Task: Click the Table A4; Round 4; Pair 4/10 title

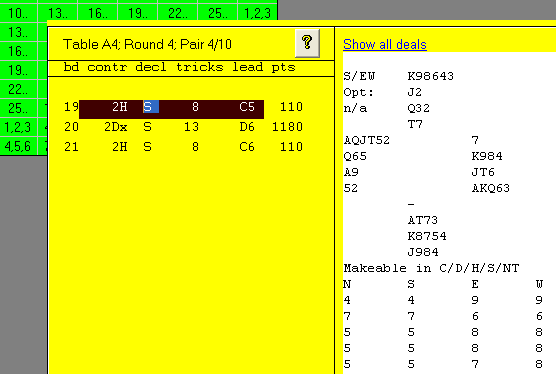Action: point(147,44)
